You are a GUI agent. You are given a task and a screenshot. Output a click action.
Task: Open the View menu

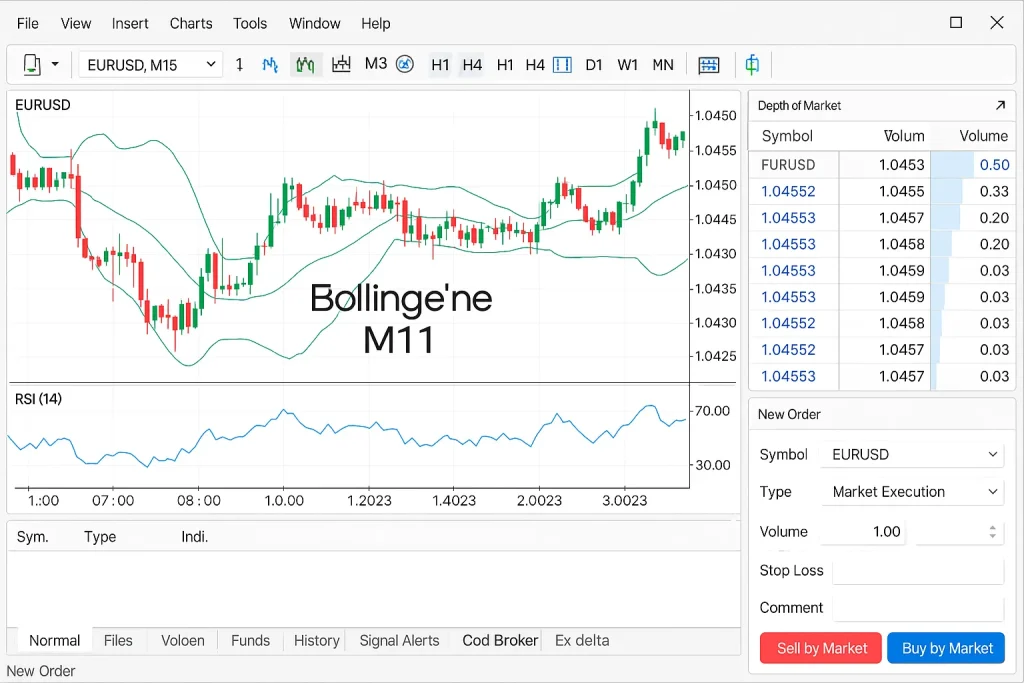tap(76, 24)
